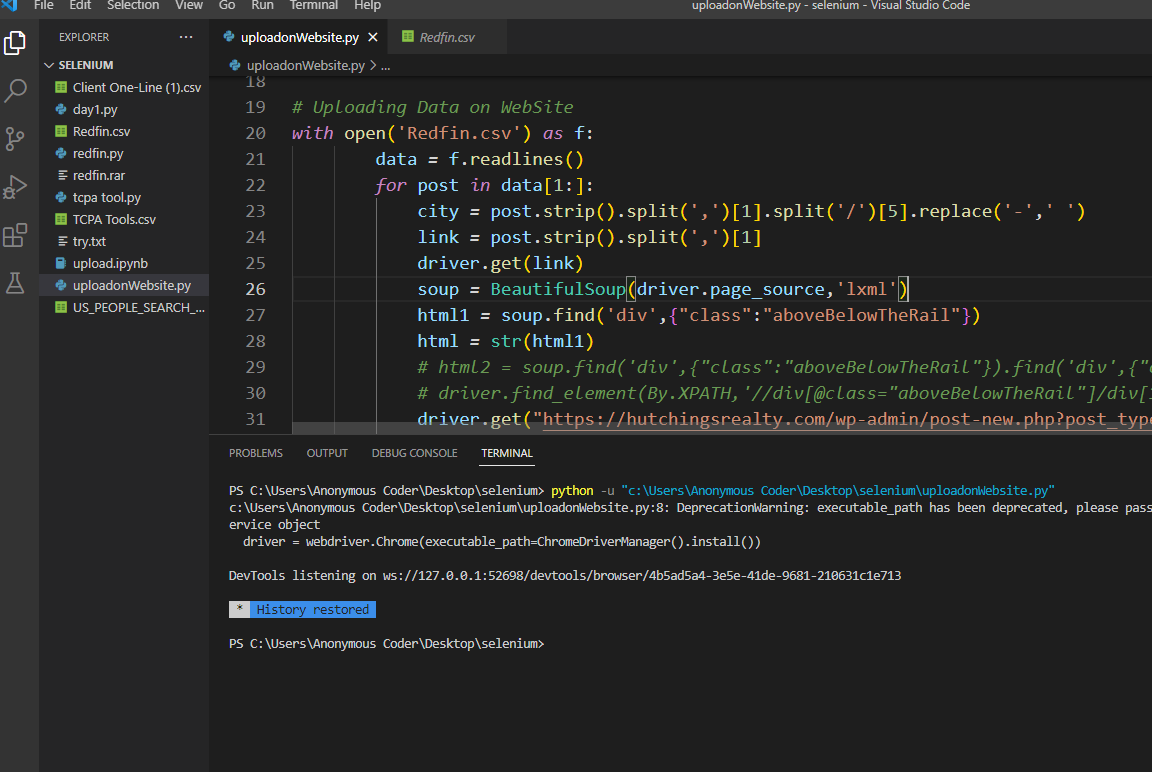The image size is (1152, 772).
Task: Expand the breadcrumb after uploadonWebsite.py
Action: point(386,65)
